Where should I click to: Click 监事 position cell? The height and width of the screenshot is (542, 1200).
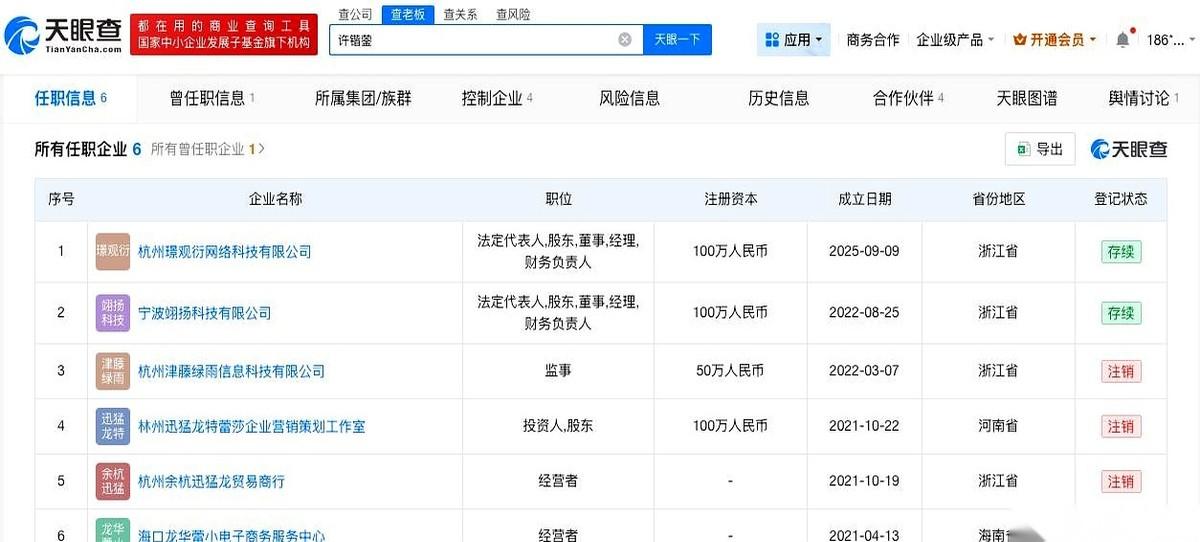558,371
